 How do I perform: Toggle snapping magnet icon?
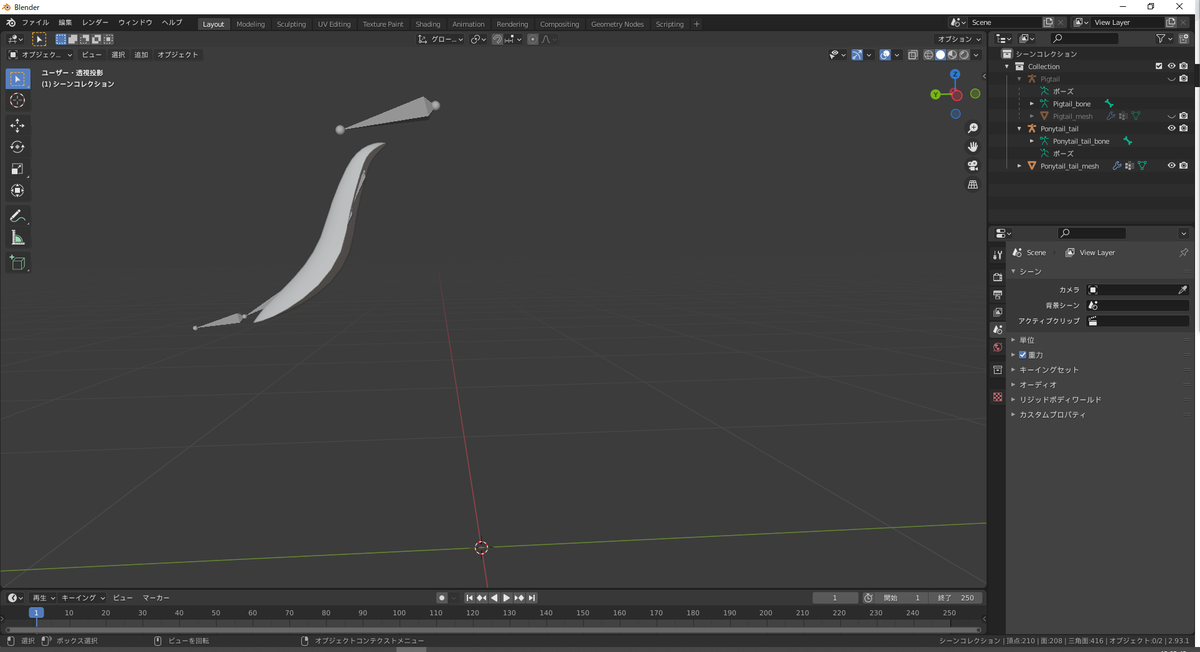[497, 39]
